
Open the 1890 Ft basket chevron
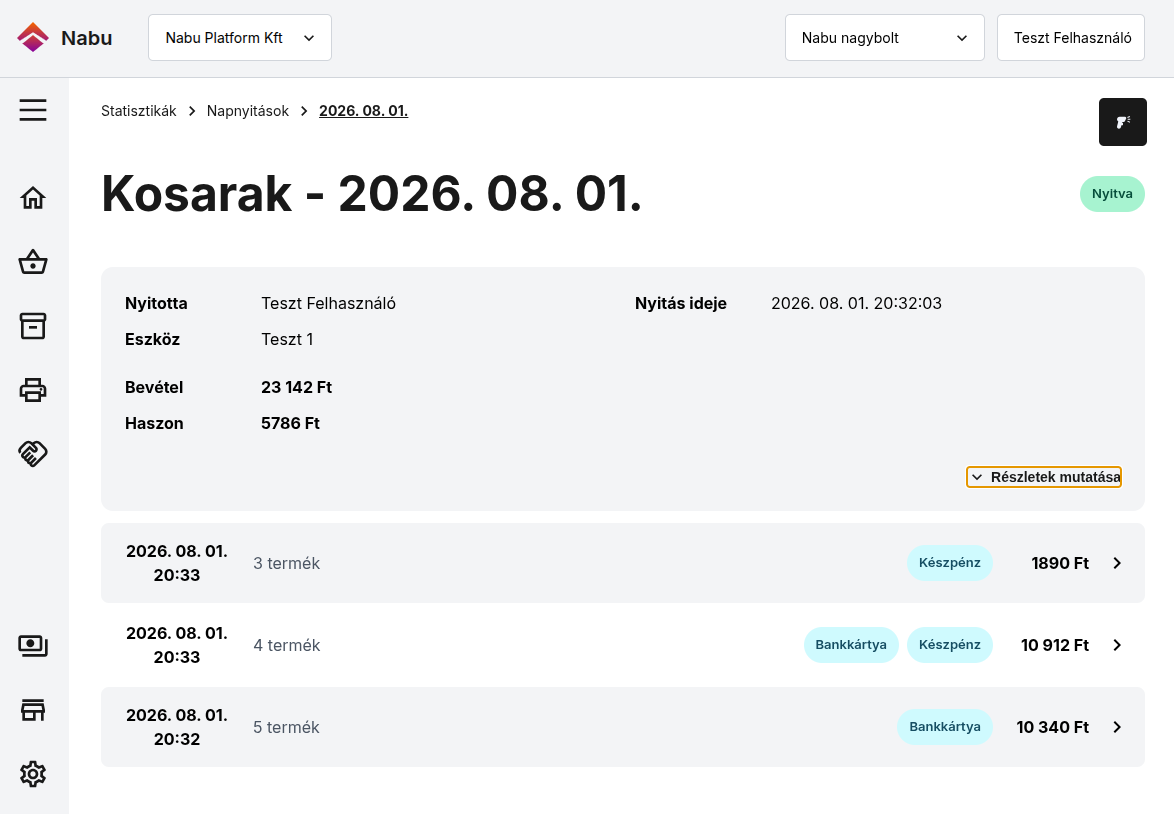(x=1117, y=563)
